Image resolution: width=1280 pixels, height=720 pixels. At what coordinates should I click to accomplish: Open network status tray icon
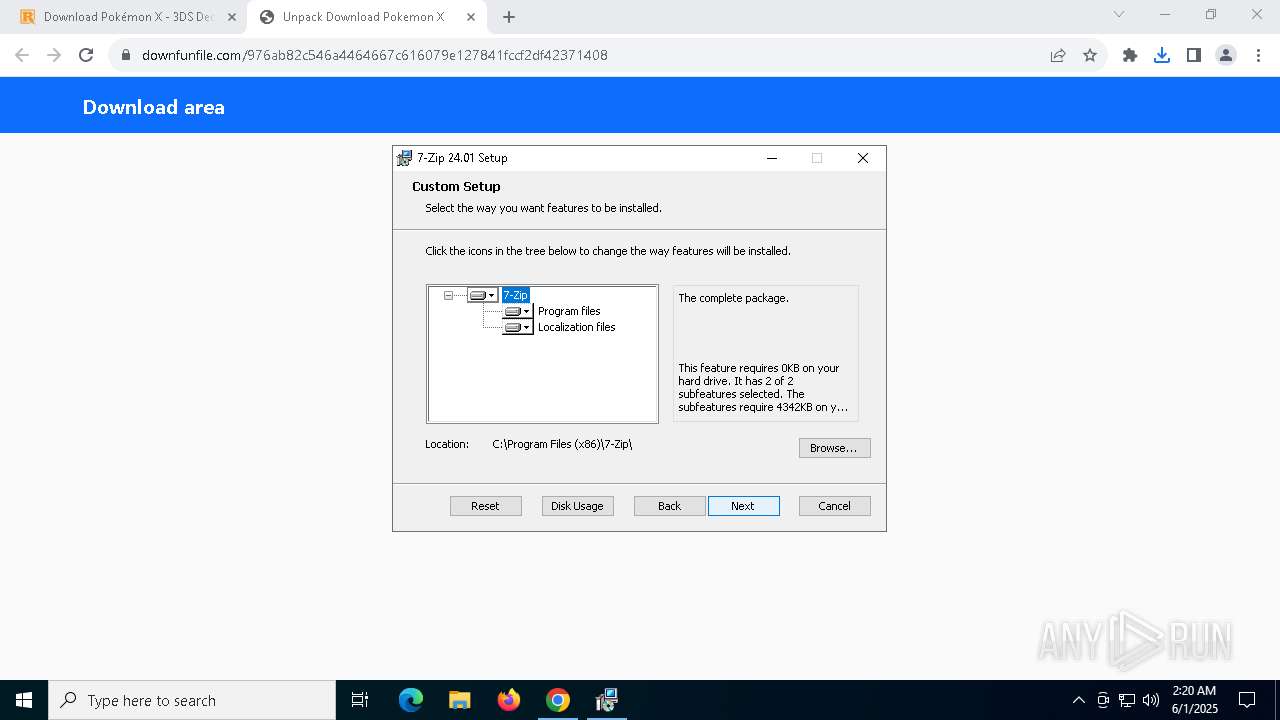[1127, 700]
